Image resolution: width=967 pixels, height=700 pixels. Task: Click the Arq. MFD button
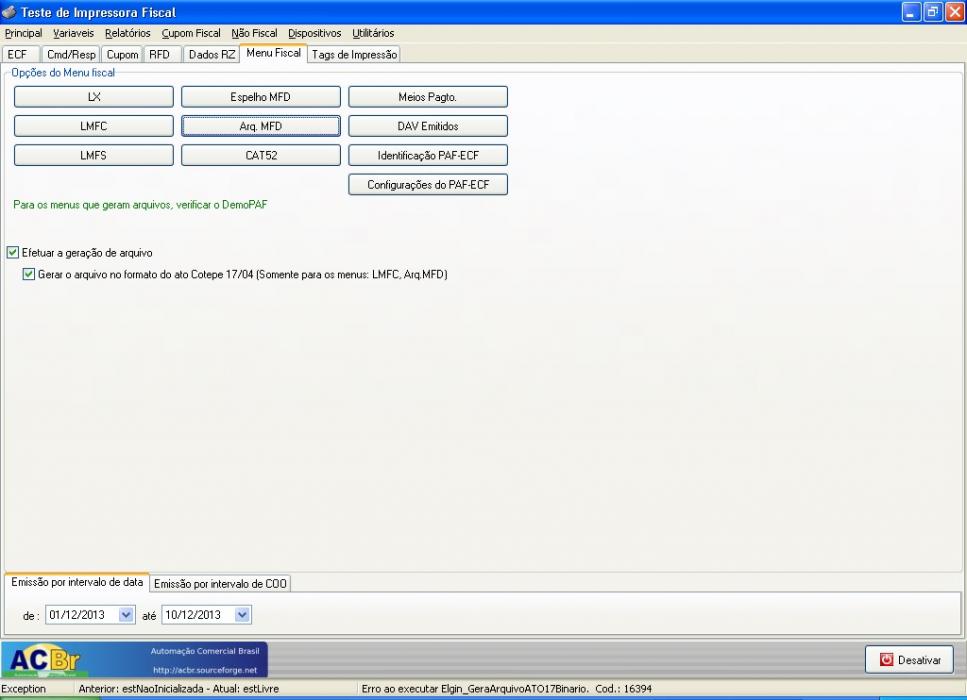pos(261,126)
